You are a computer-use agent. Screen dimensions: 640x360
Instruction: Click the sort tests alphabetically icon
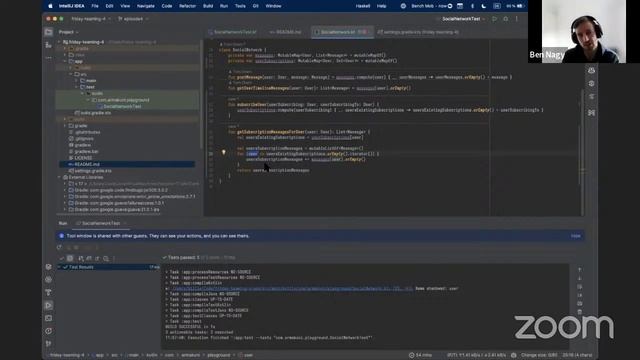pos(81,258)
